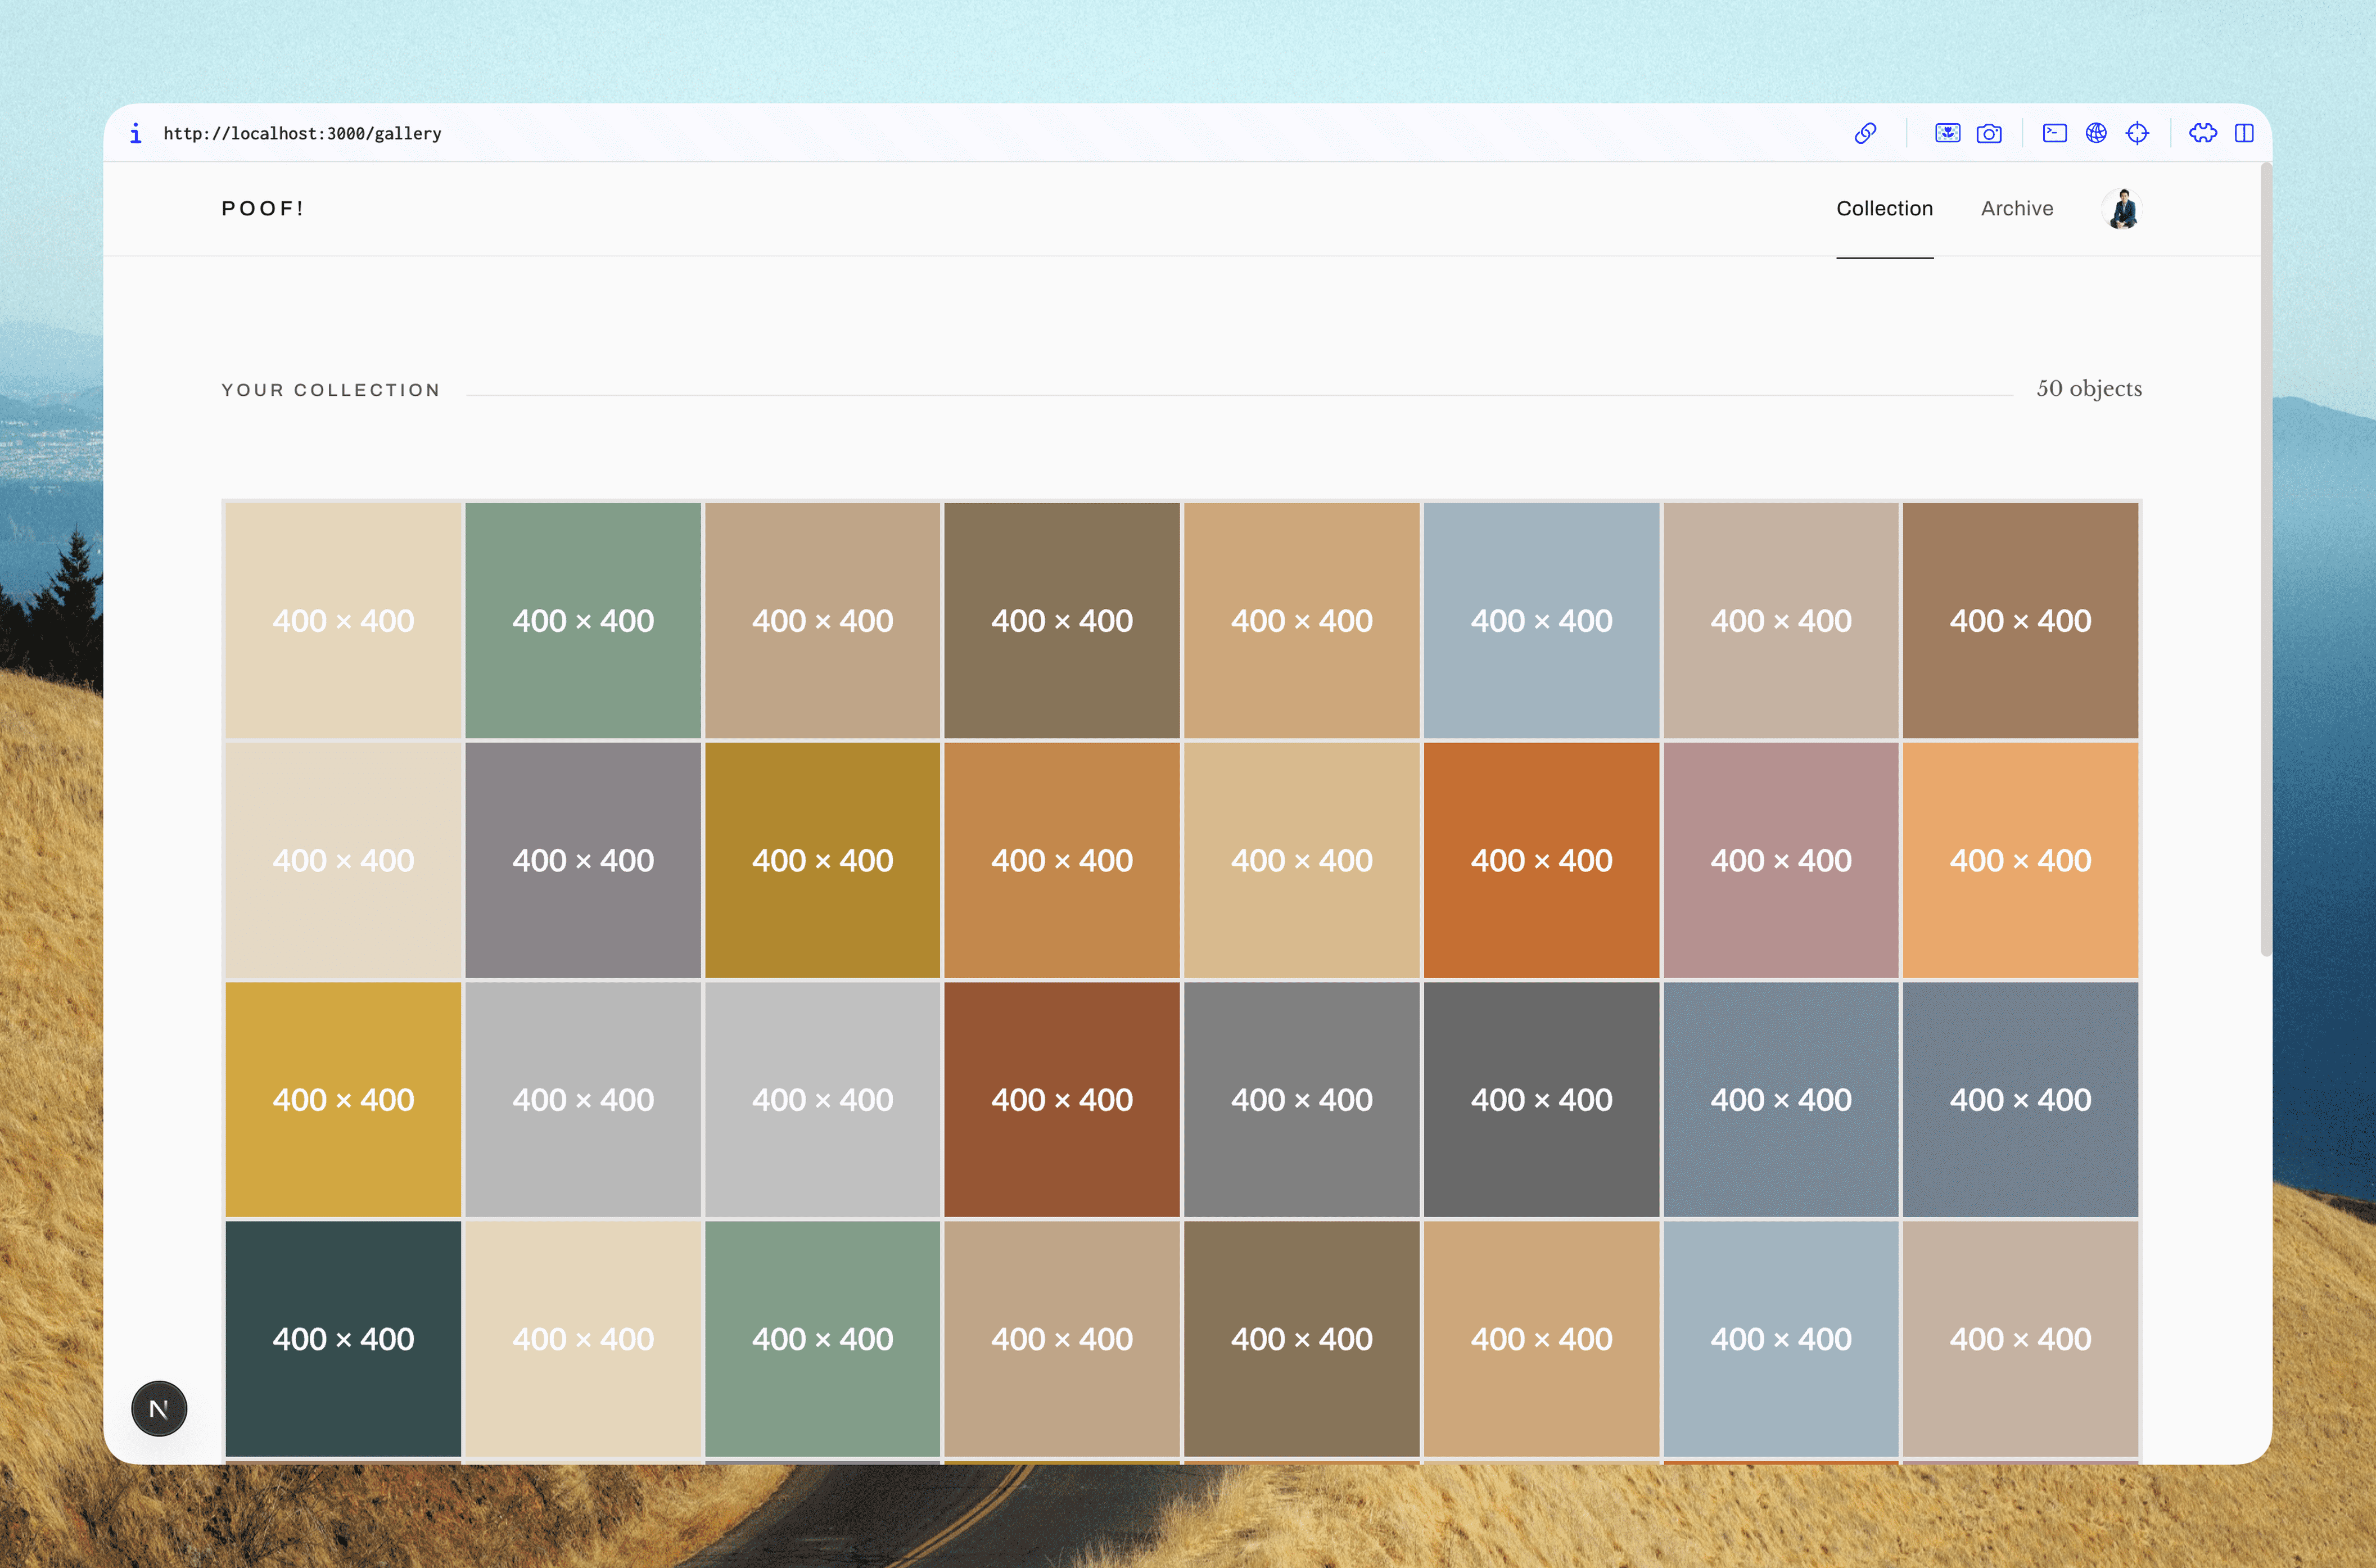Click the dark teal 400 × 400 tile

coord(343,1338)
